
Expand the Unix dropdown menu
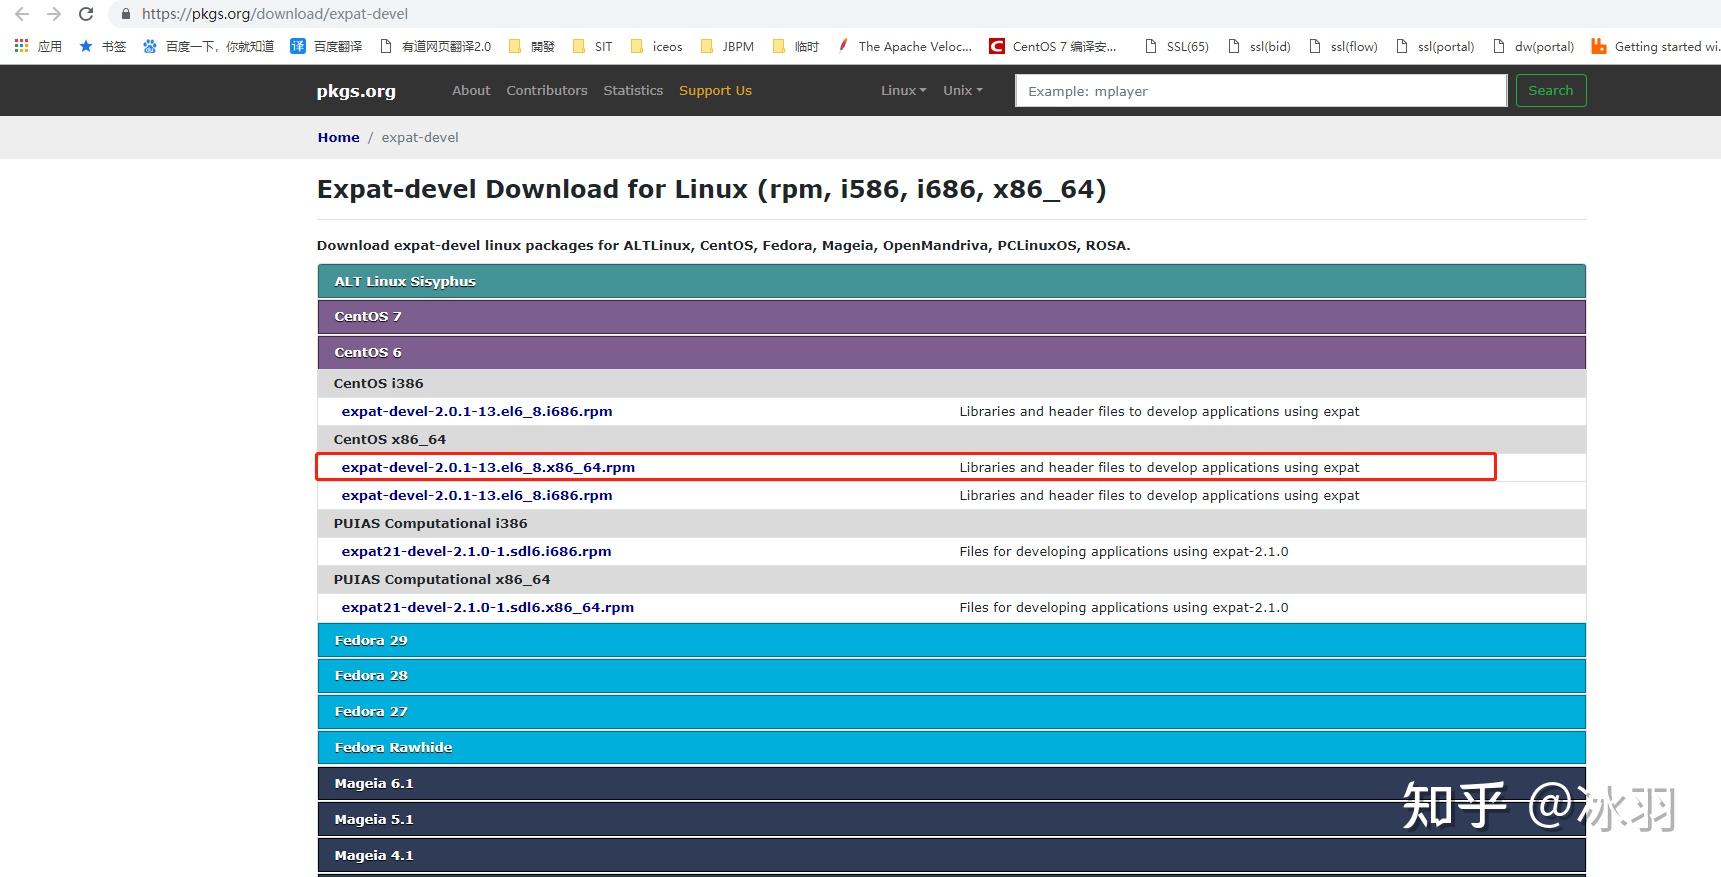pyautogui.click(x=962, y=90)
